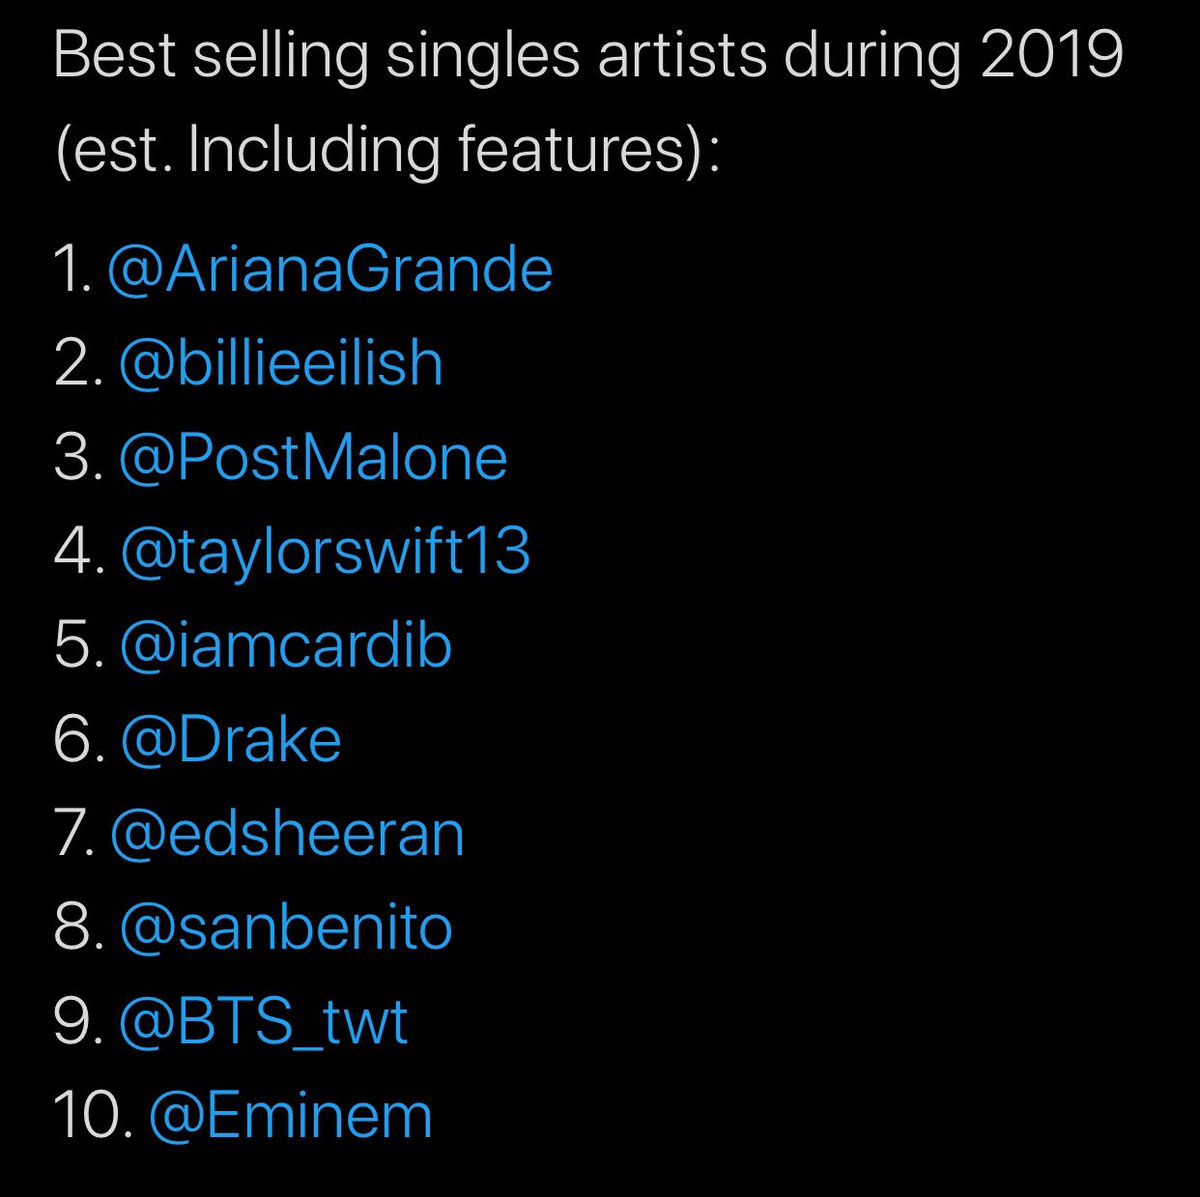Go to the @edsheeran profile
1200x1197 pixels.
(x=287, y=834)
